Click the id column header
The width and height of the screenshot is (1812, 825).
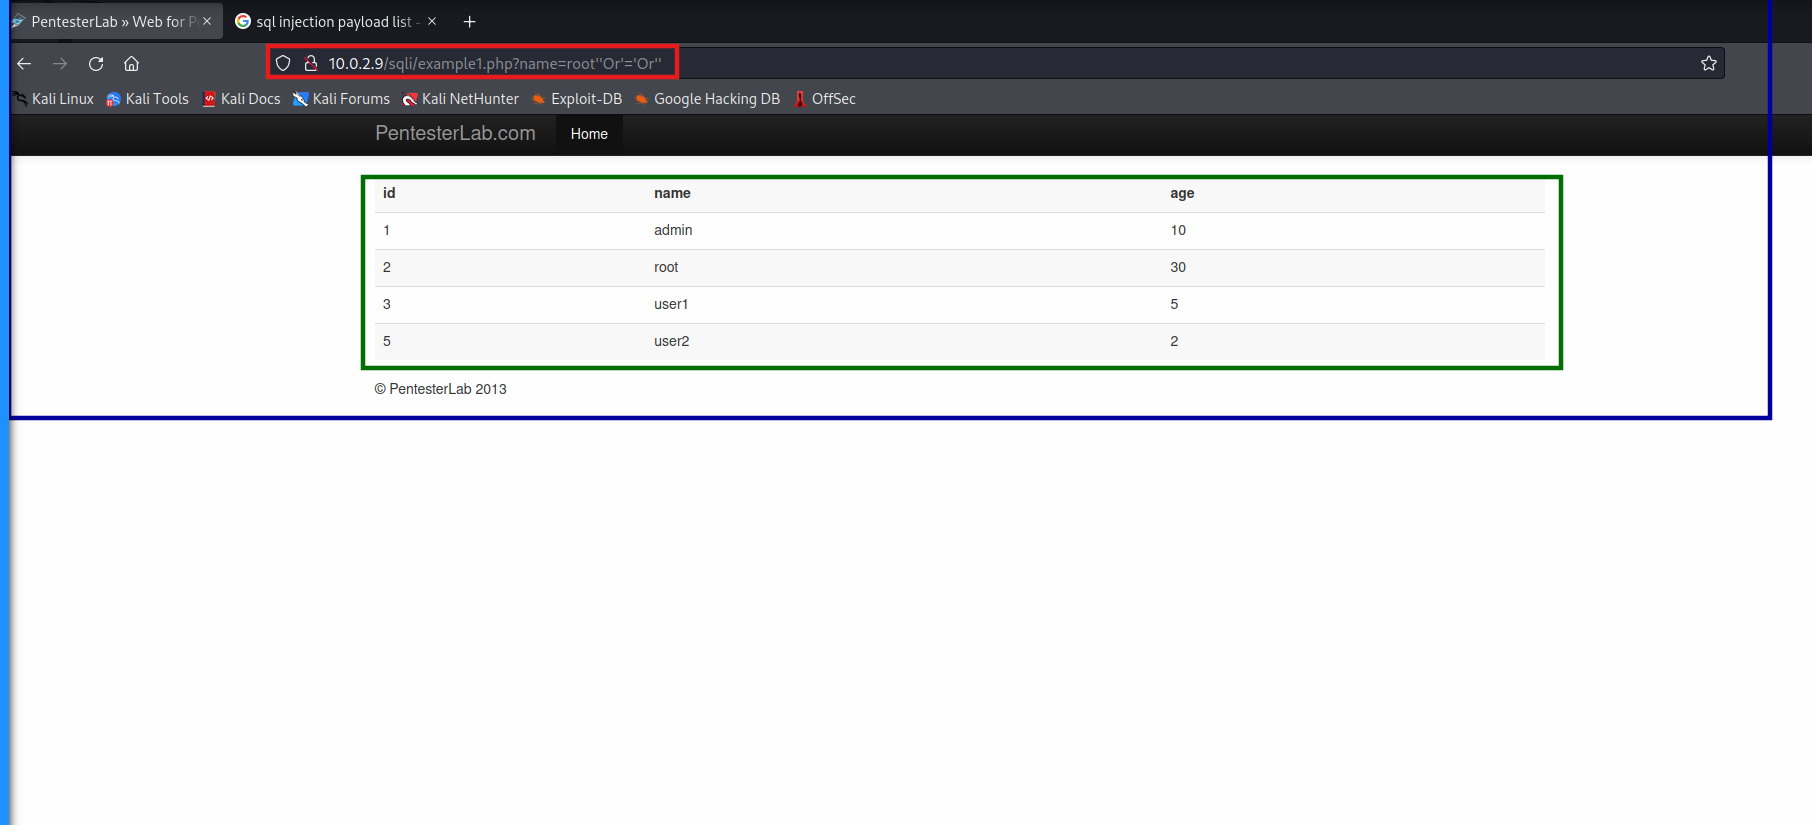389,193
